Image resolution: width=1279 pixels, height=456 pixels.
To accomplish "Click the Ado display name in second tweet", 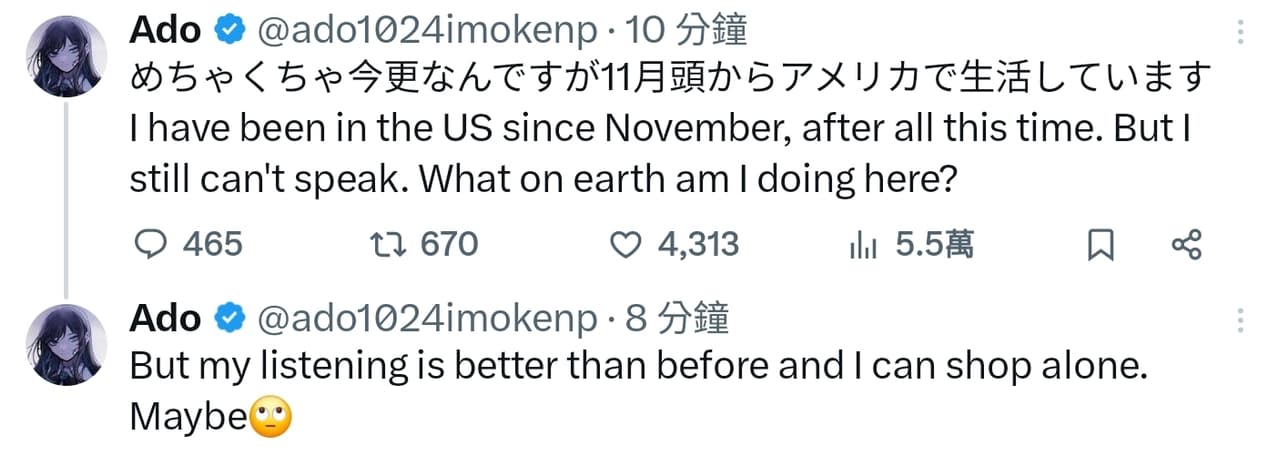I will (165, 319).
